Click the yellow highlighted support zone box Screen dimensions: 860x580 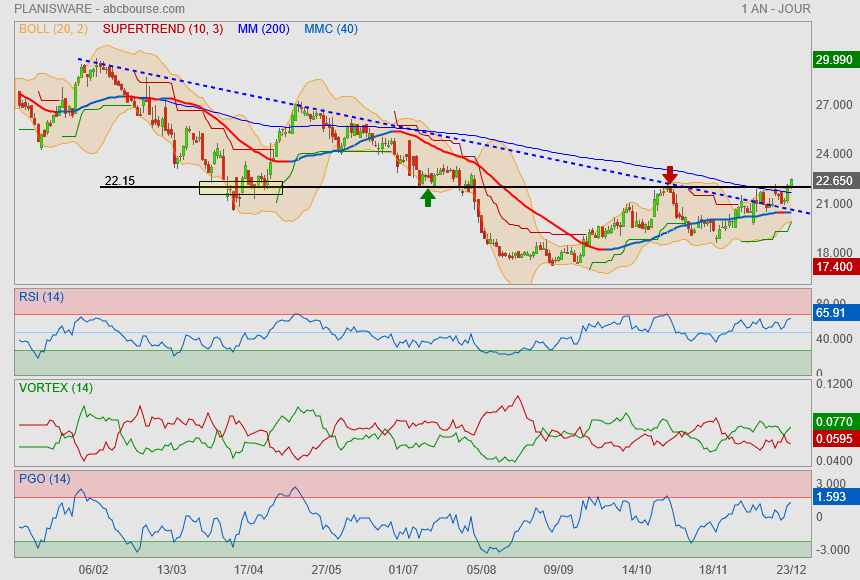click(241, 187)
